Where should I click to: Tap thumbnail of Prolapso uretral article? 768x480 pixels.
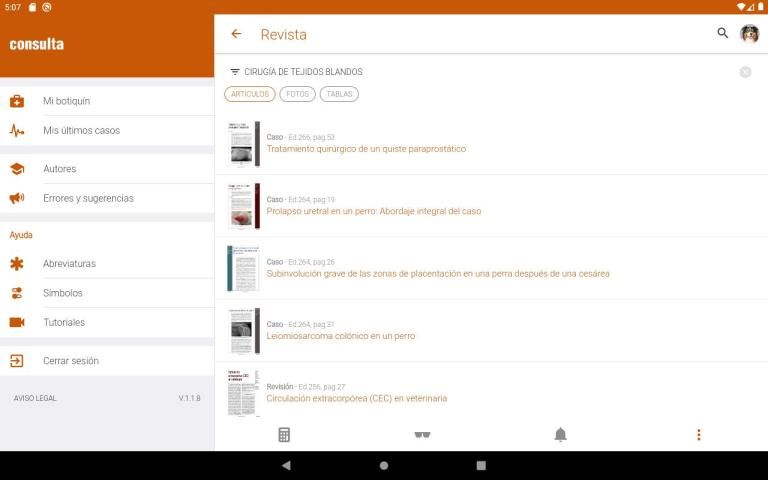(x=243, y=206)
